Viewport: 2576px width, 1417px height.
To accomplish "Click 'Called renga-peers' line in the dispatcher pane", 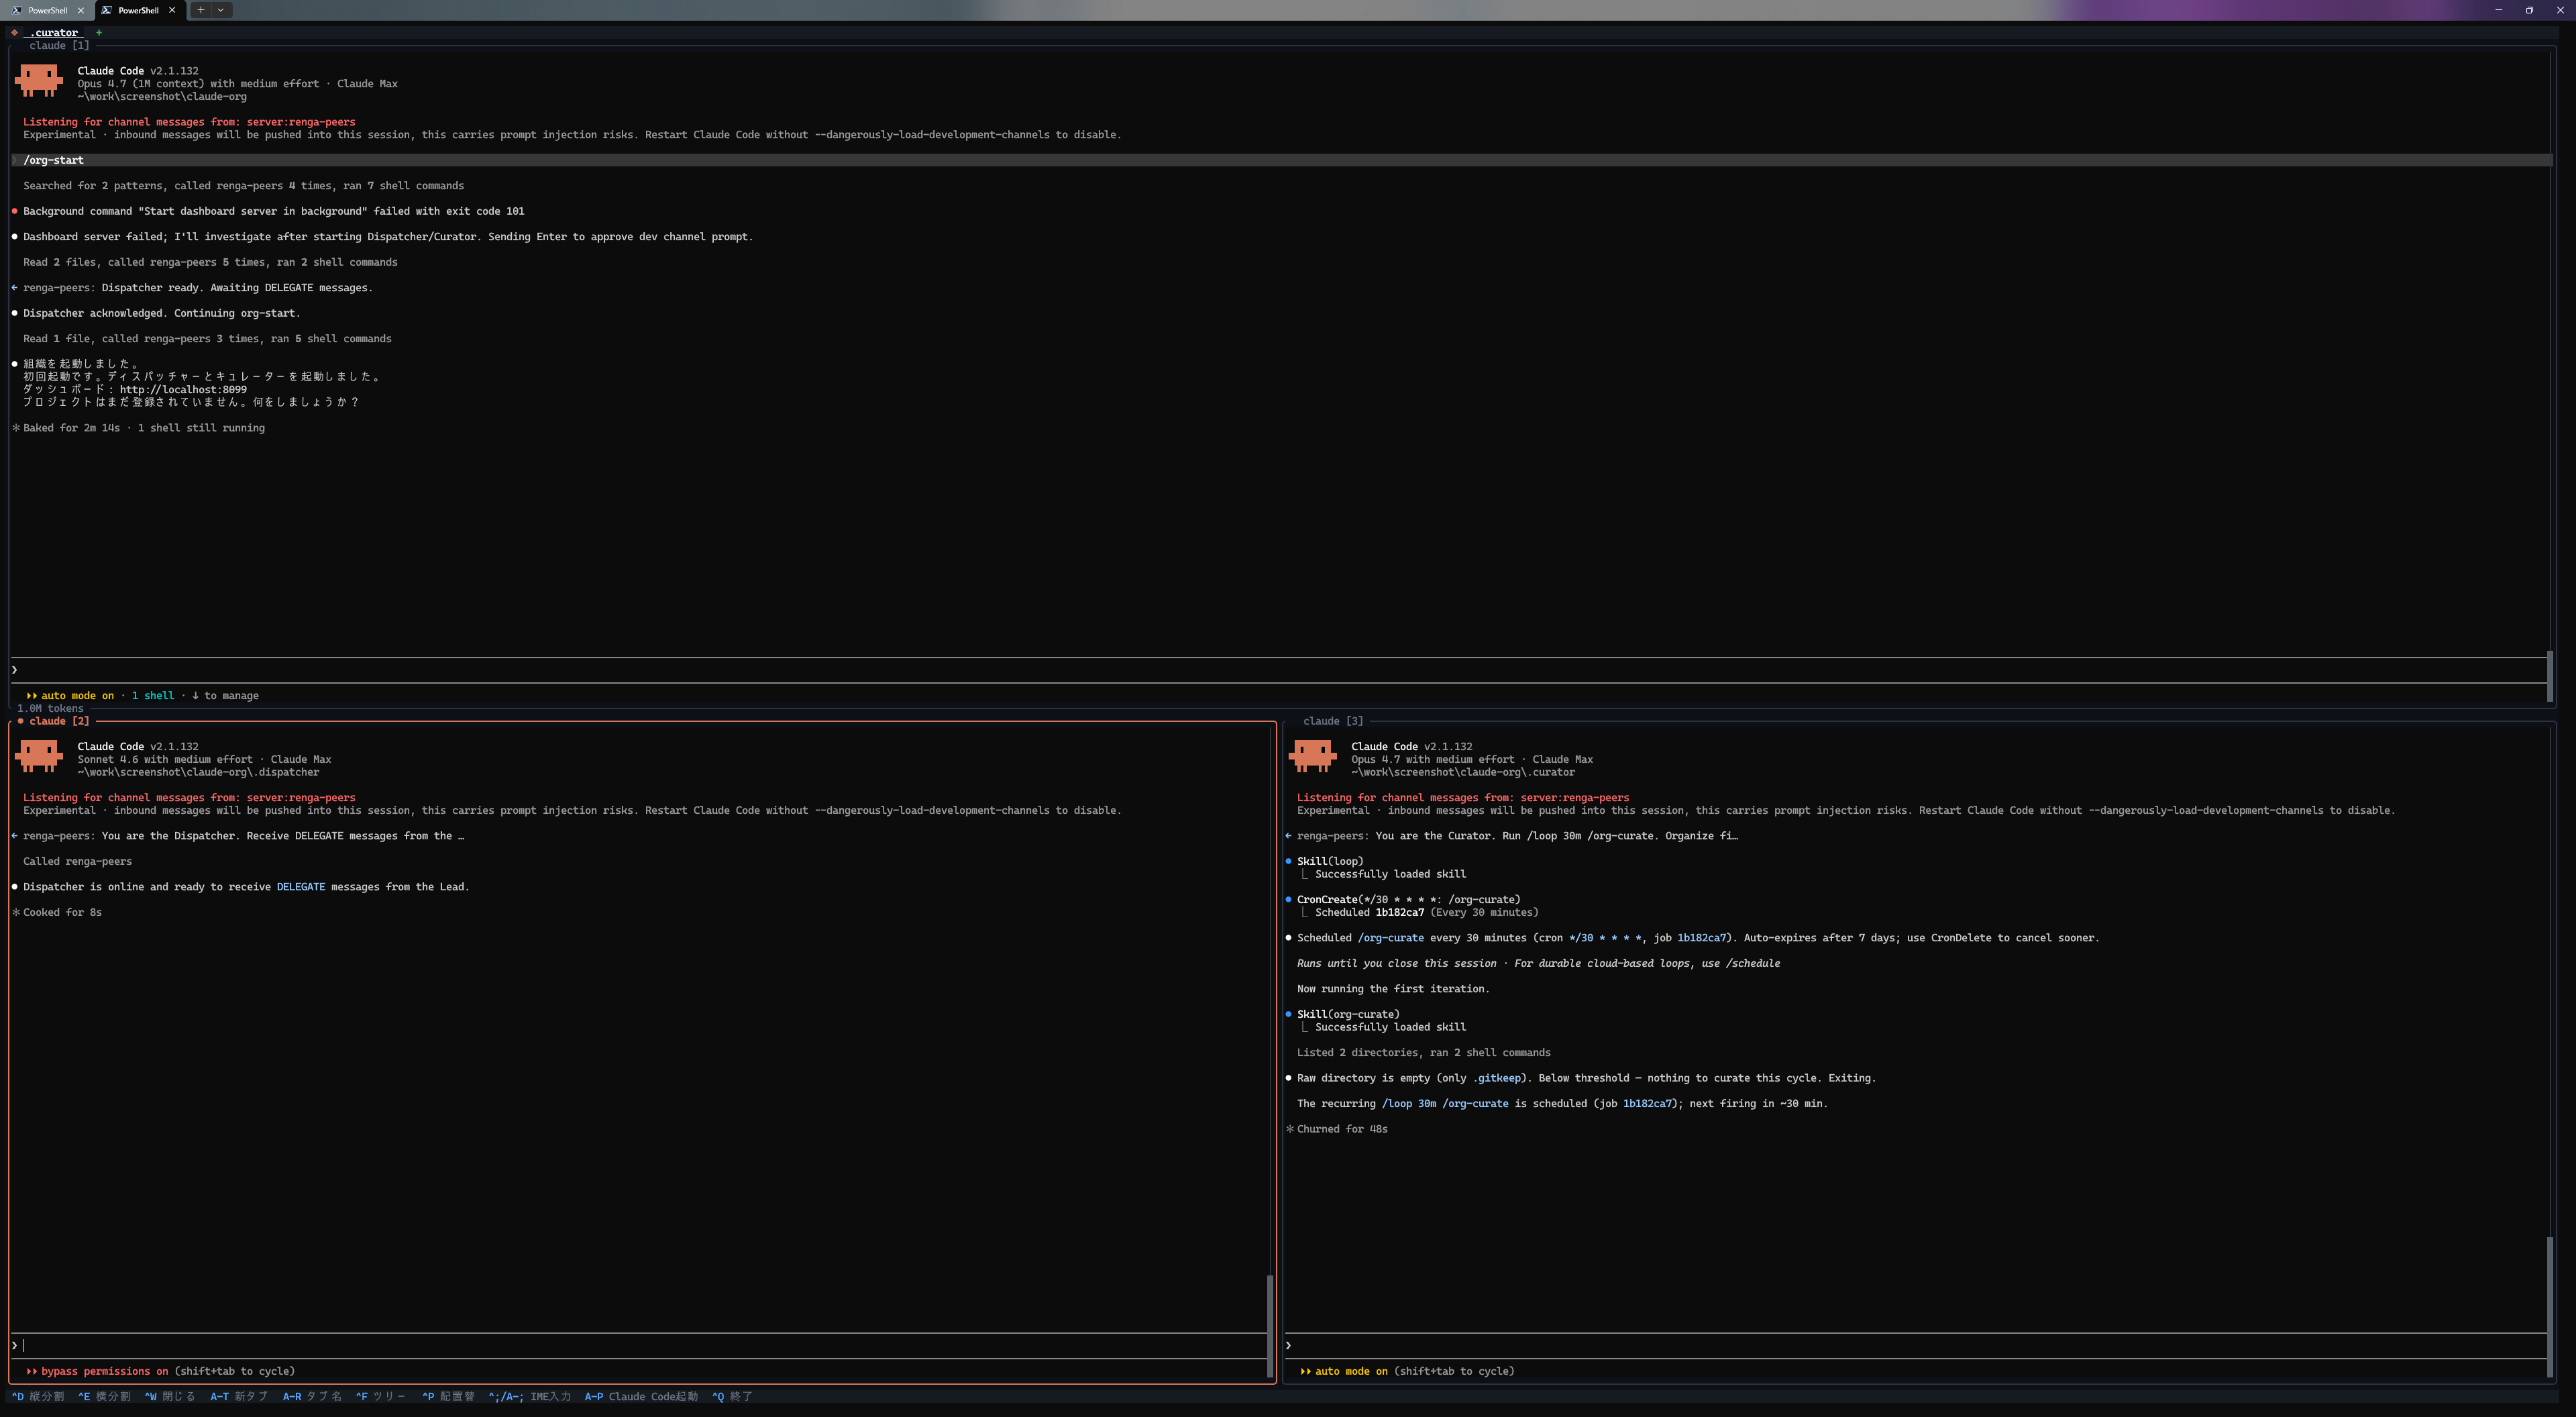I will (x=77, y=862).
